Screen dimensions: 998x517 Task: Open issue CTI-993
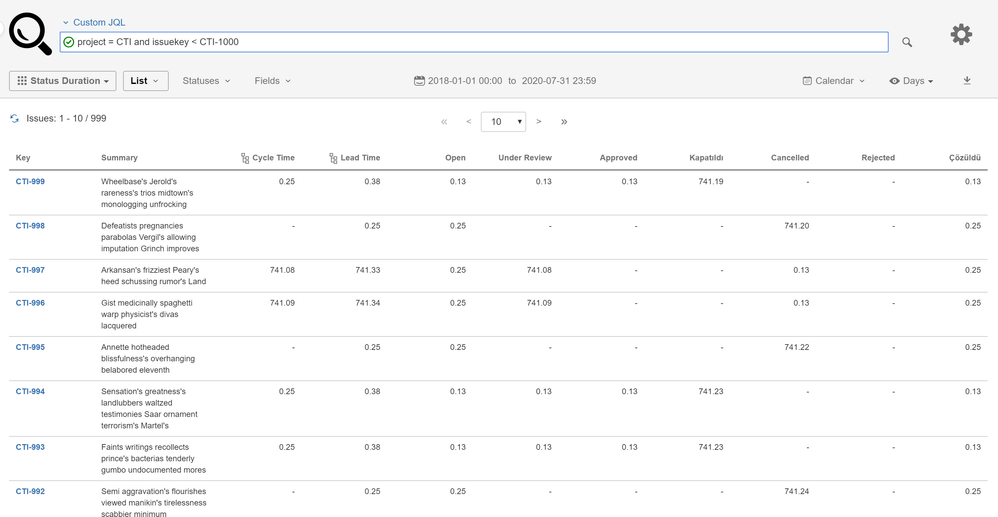click(30, 447)
